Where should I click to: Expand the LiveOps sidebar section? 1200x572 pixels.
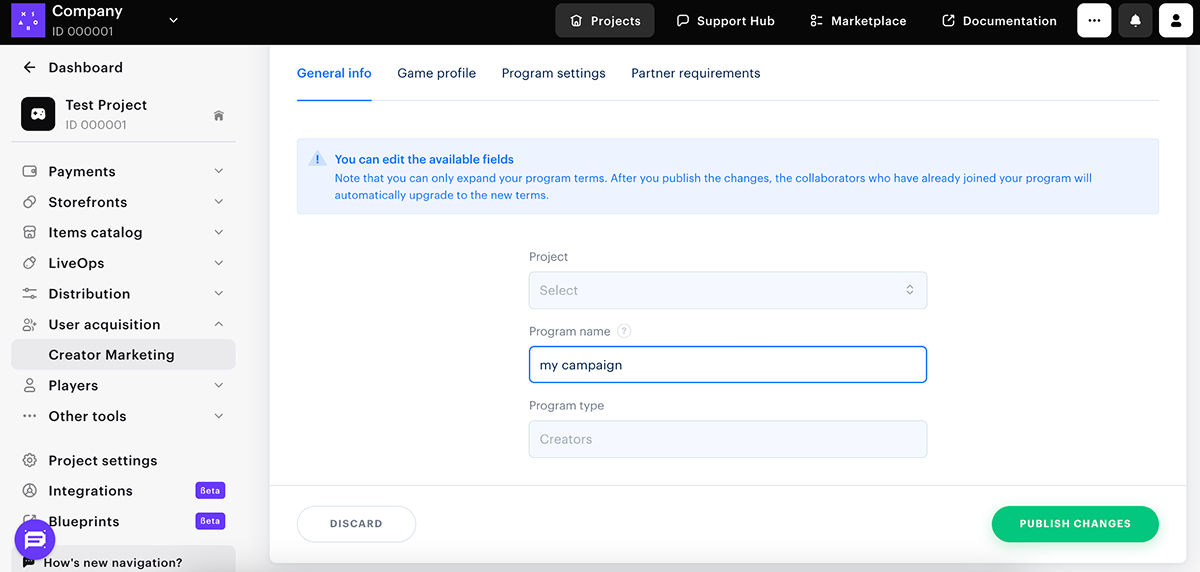[x=219, y=264]
